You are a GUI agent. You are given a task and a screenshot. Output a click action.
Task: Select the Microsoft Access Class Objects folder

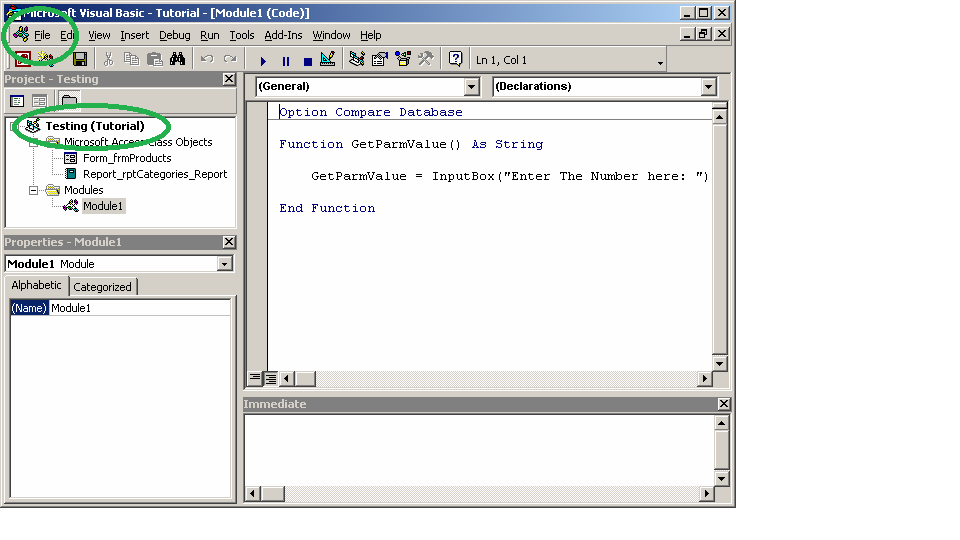click(x=138, y=142)
